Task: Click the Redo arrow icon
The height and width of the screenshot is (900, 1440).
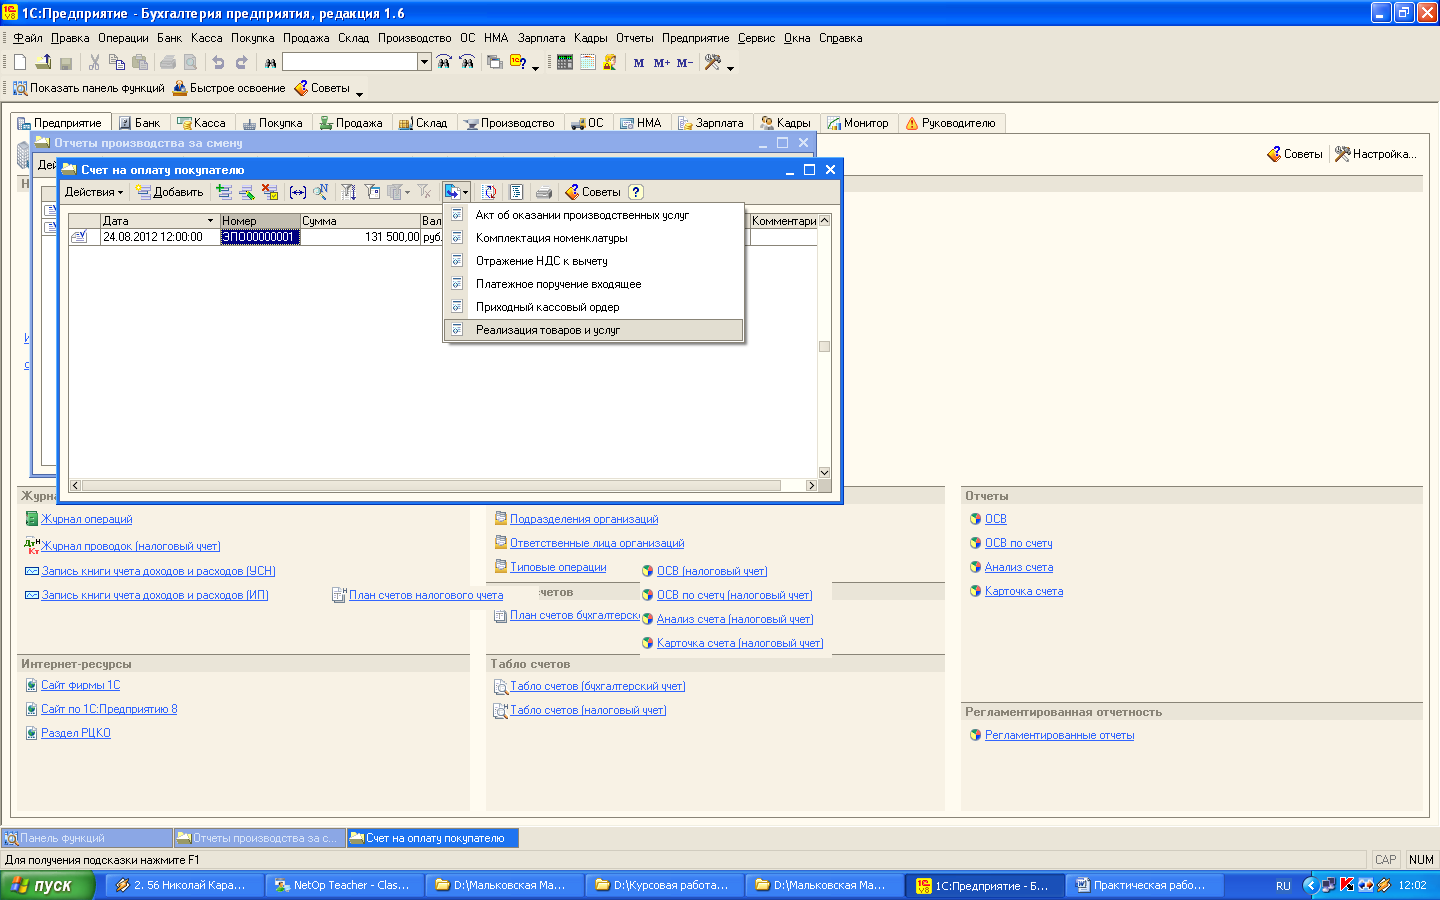Action: pos(241,62)
